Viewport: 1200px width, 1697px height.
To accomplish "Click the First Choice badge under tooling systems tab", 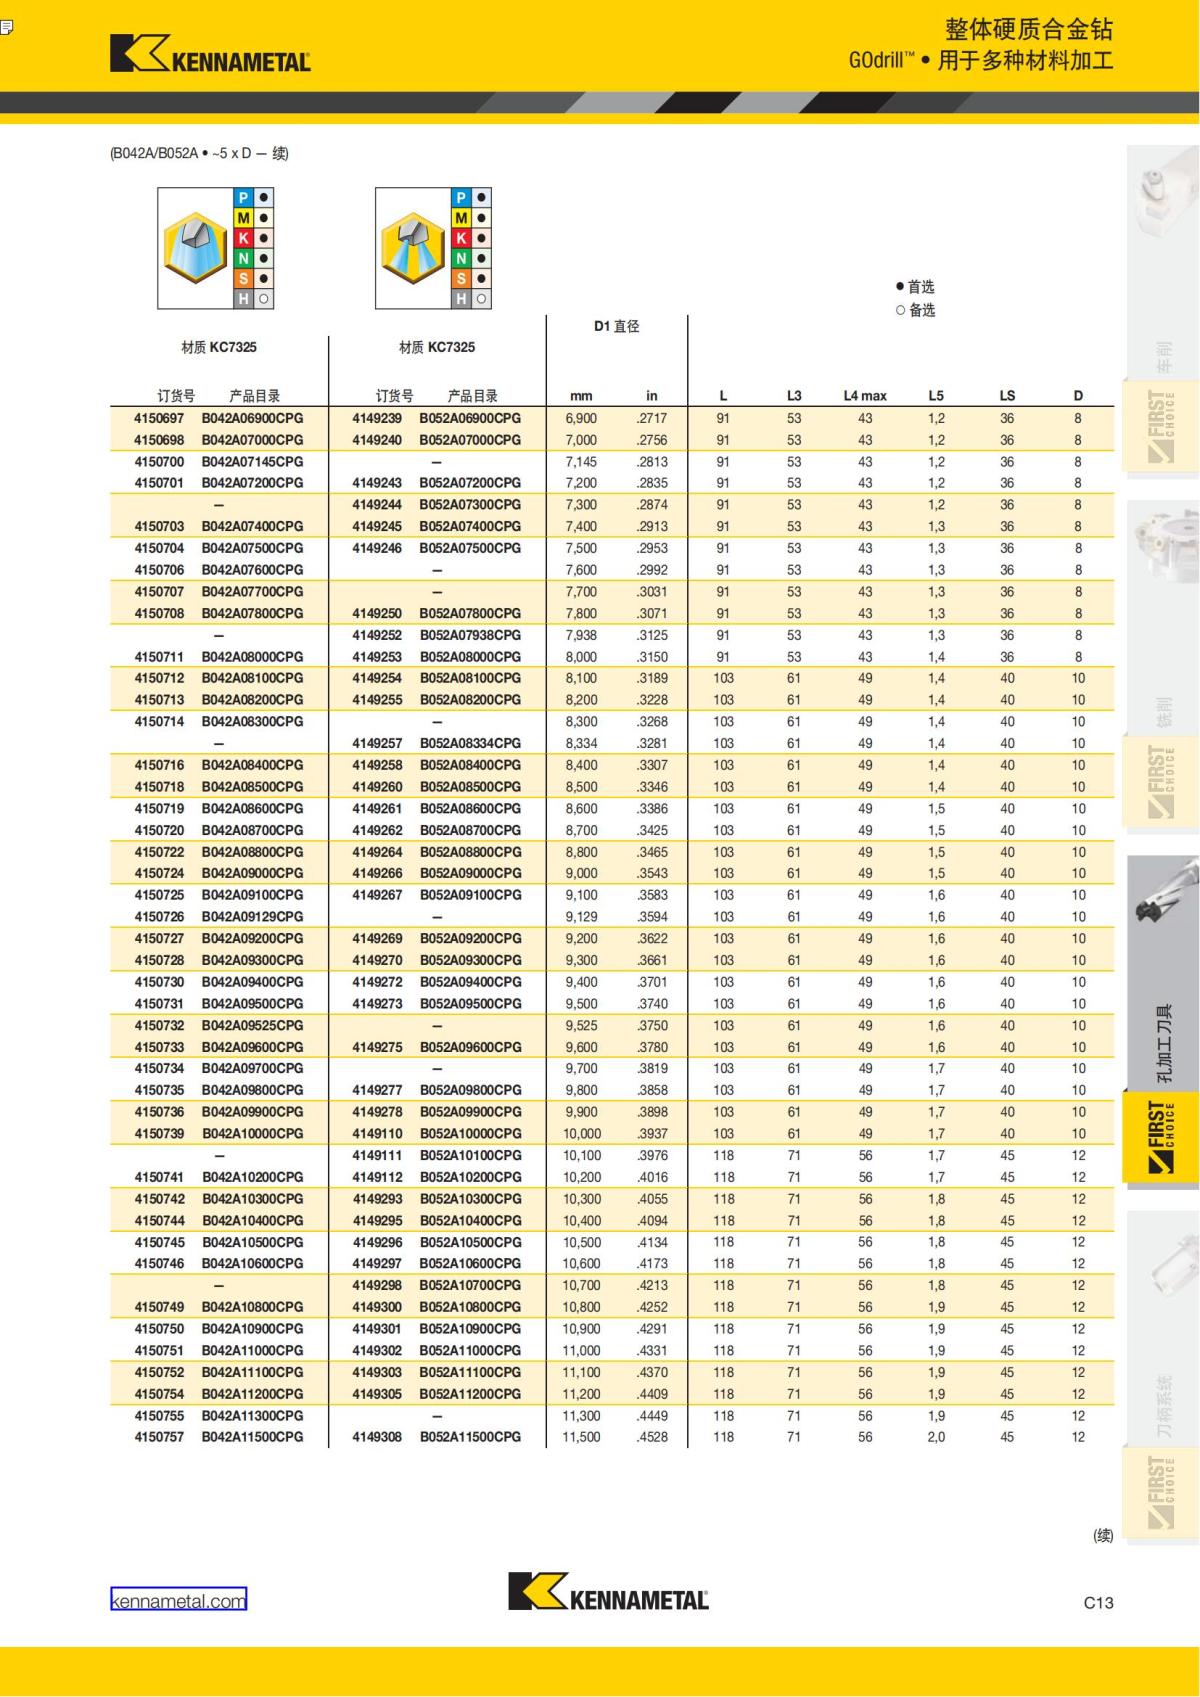I will [1162, 1492].
